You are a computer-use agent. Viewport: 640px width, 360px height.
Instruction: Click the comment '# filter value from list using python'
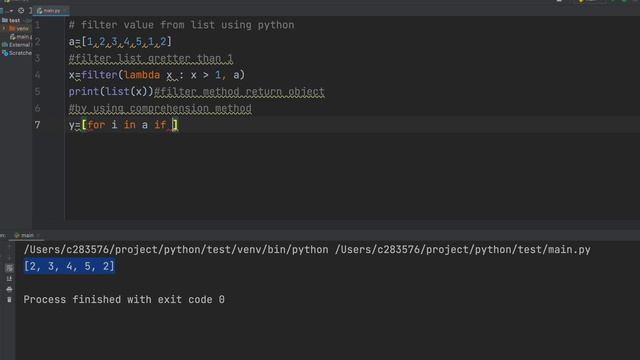[x=181, y=25]
